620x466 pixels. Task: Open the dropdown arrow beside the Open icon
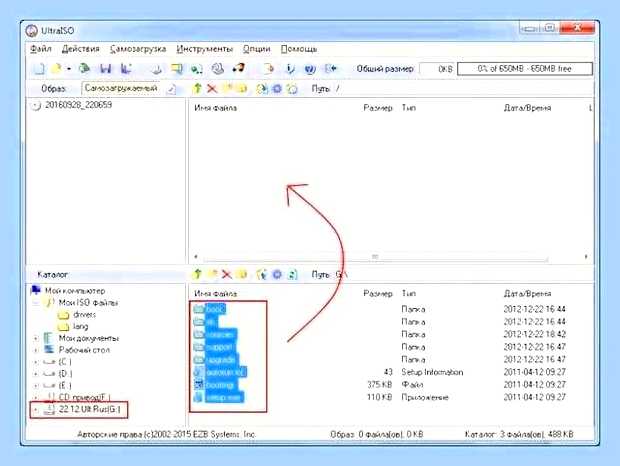tap(69, 69)
